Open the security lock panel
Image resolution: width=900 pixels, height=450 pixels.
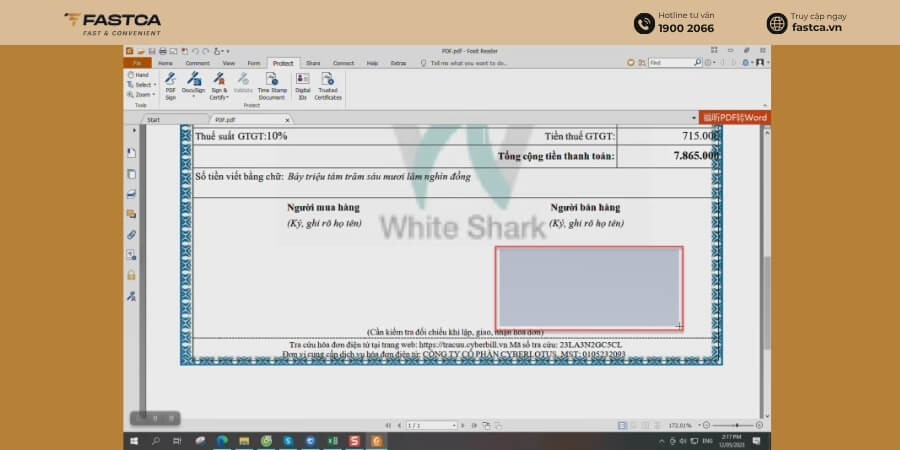click(x=131, y=276)
